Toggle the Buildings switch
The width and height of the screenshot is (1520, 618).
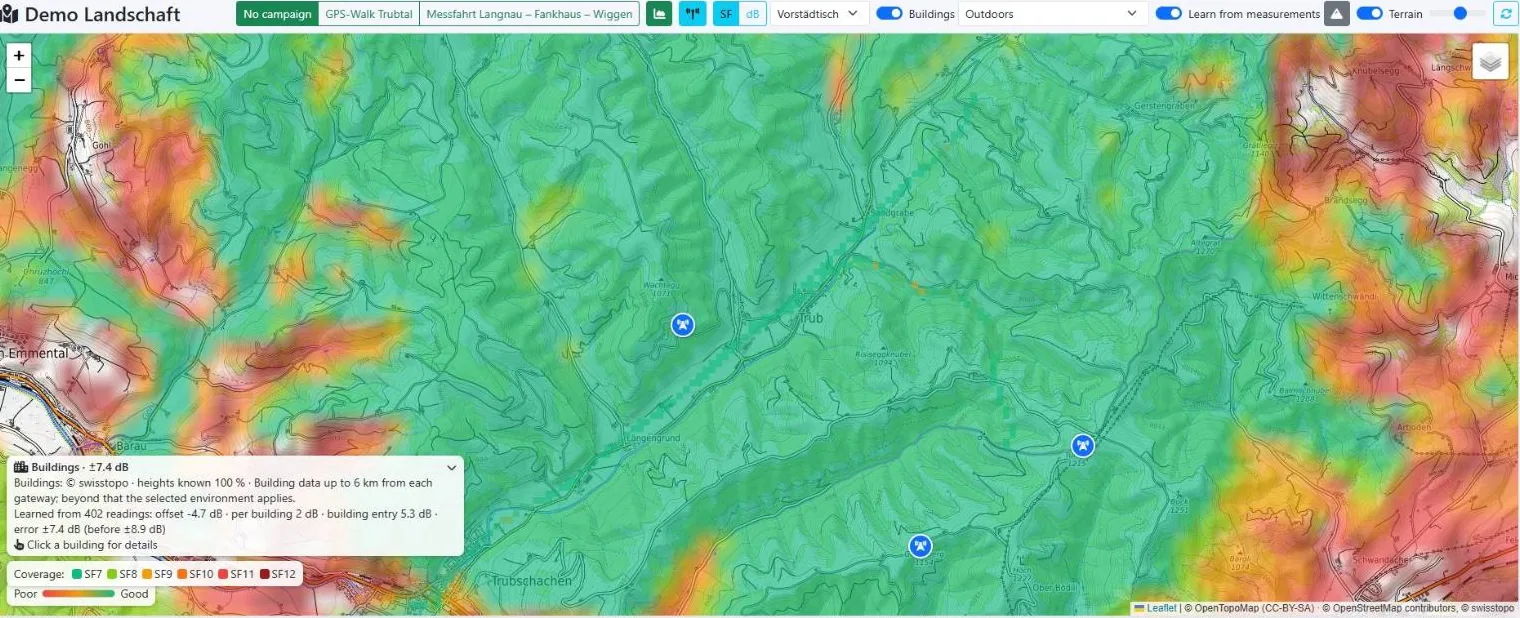(889, 14)
